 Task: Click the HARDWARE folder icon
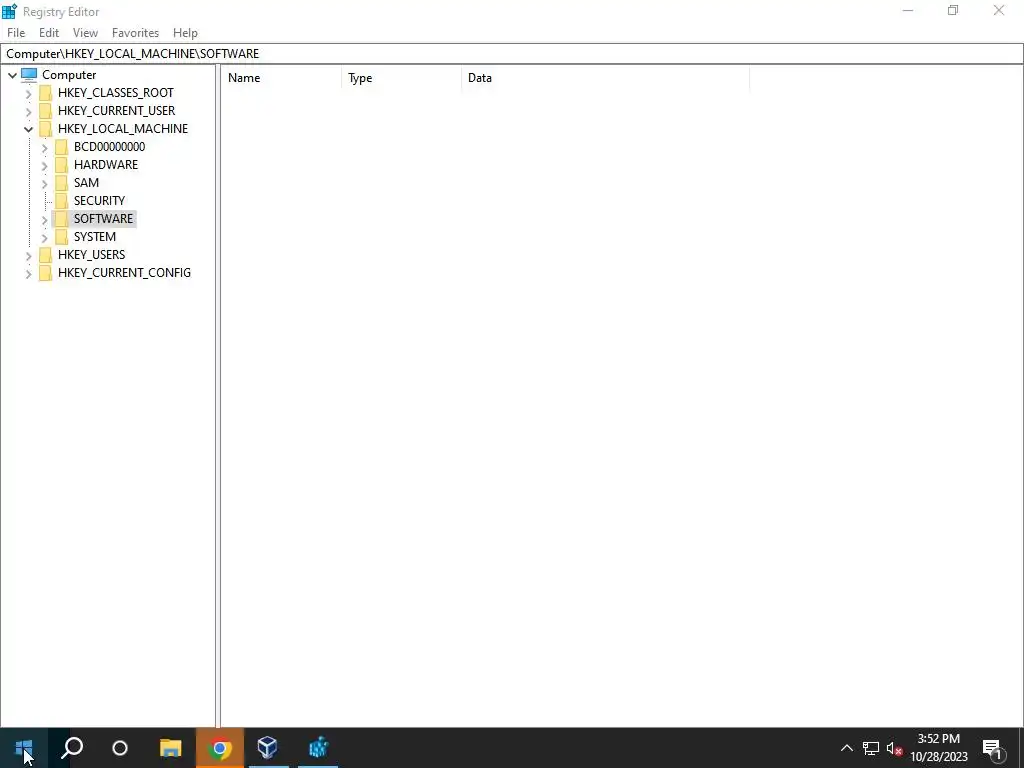click(61, 165)
